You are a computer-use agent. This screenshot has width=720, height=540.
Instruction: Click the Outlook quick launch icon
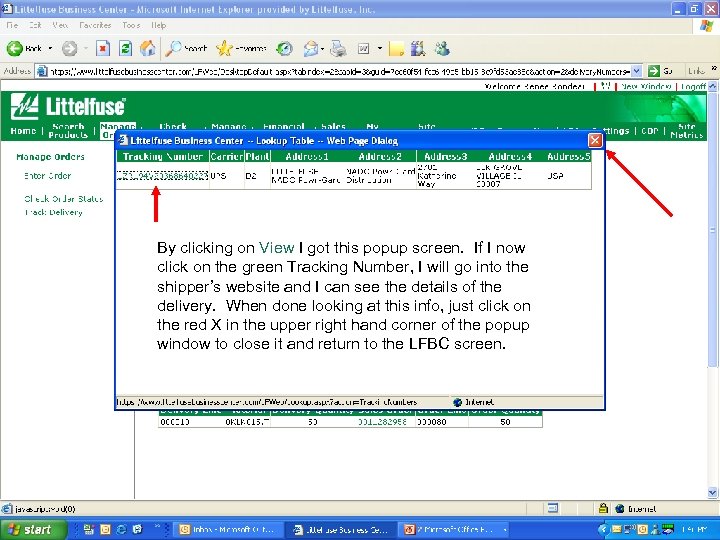pyautogui.click(x=105, y=529)
